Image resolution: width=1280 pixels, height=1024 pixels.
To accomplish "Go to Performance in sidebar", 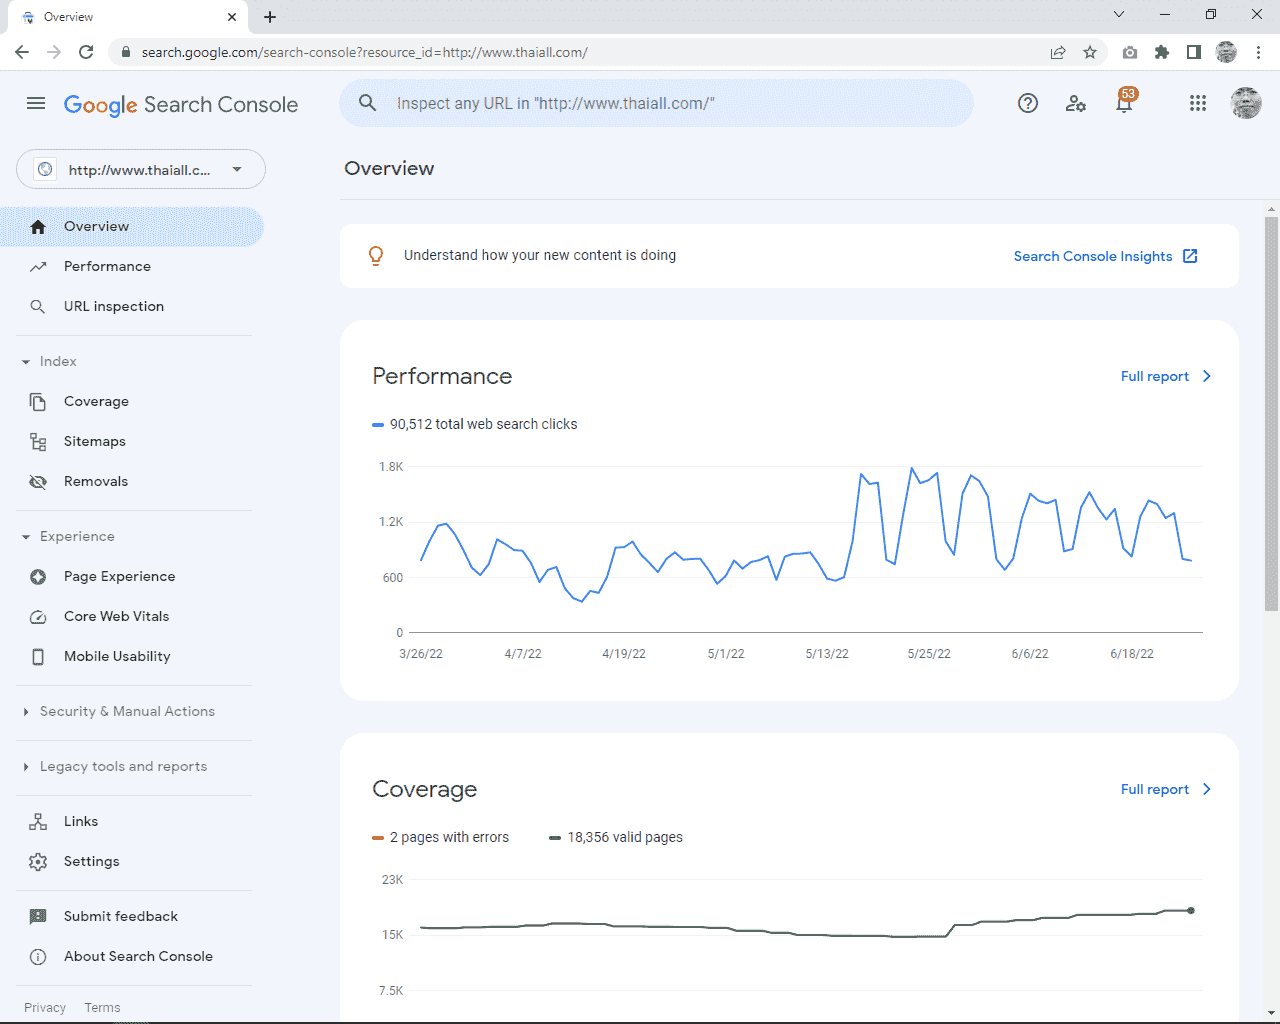I will 107,266.
